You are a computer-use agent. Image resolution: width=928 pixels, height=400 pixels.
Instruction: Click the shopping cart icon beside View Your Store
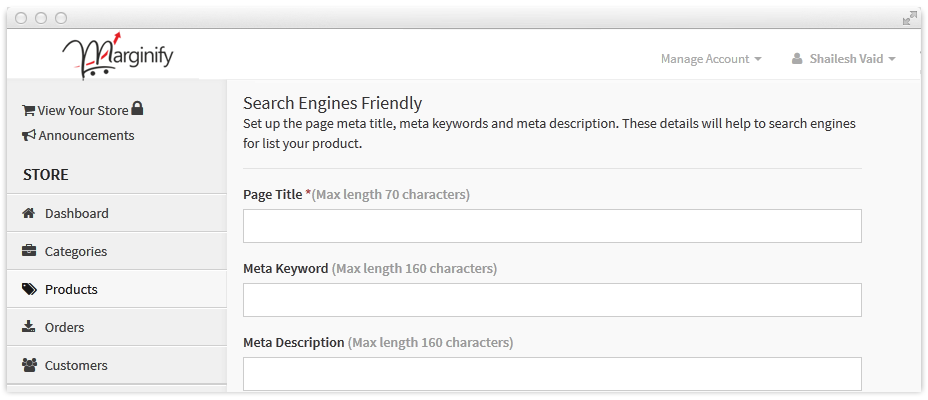(28, 111)
